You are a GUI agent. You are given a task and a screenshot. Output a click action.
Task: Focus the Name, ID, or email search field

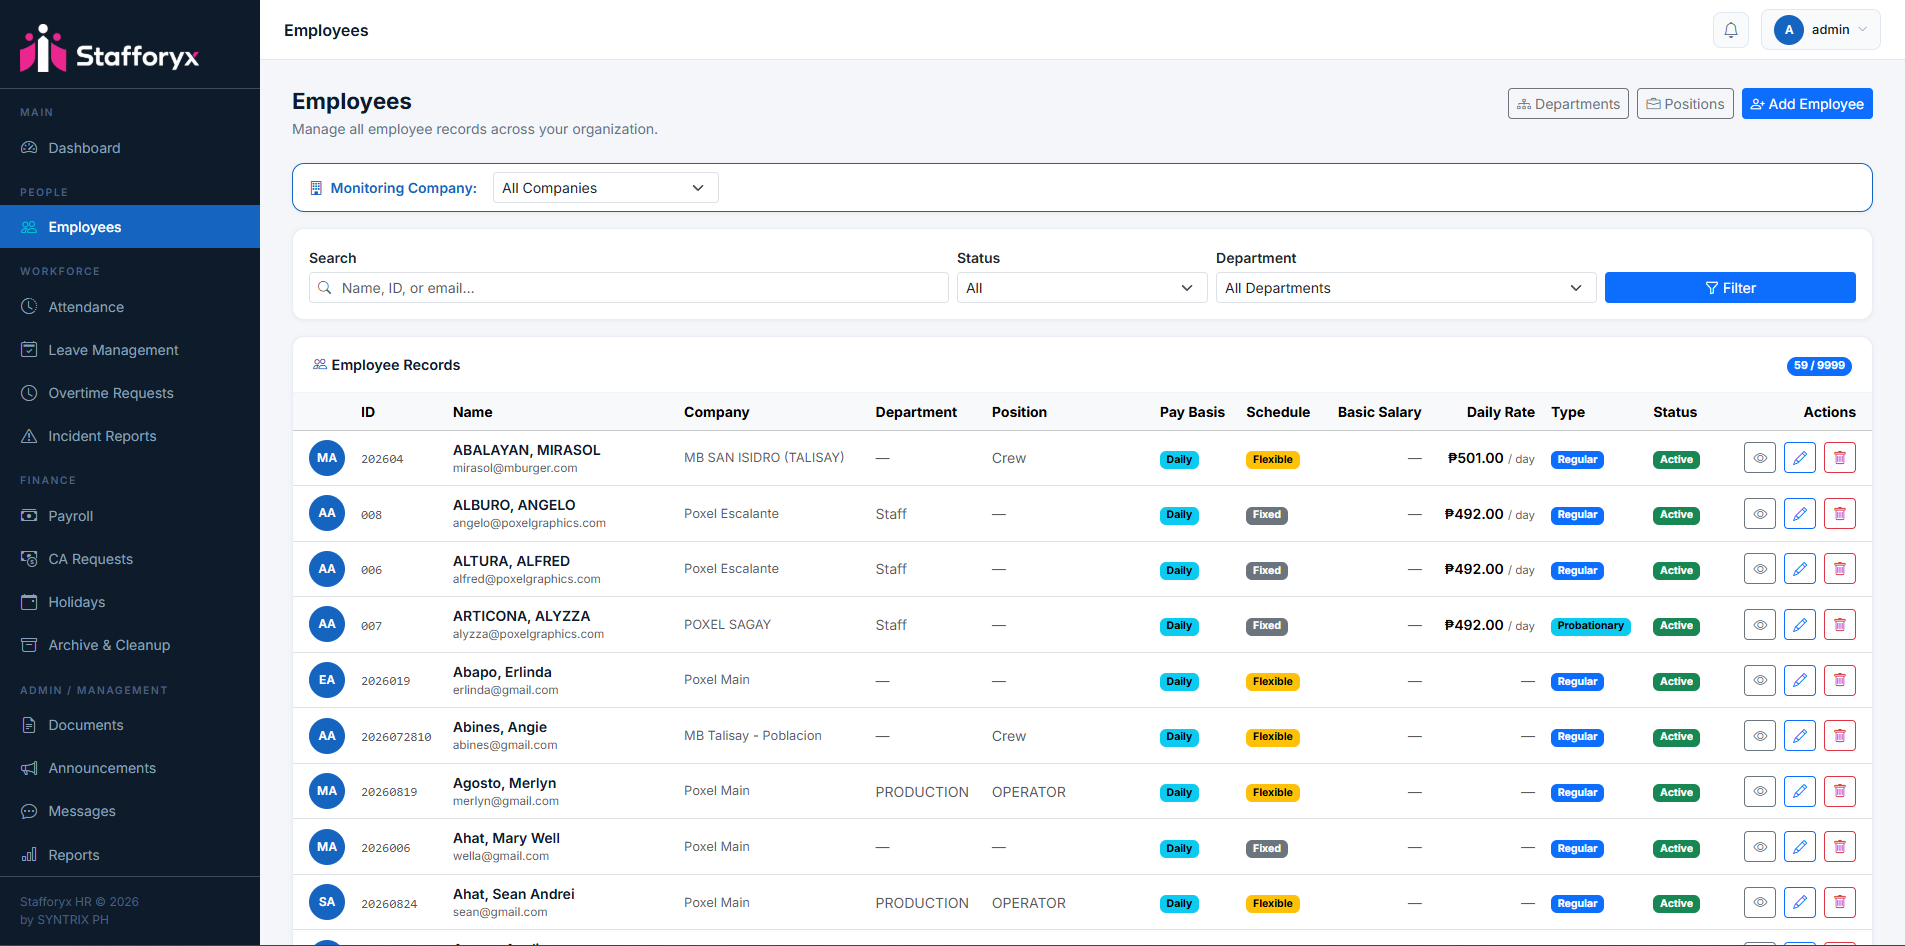click(x=629, y=288)
